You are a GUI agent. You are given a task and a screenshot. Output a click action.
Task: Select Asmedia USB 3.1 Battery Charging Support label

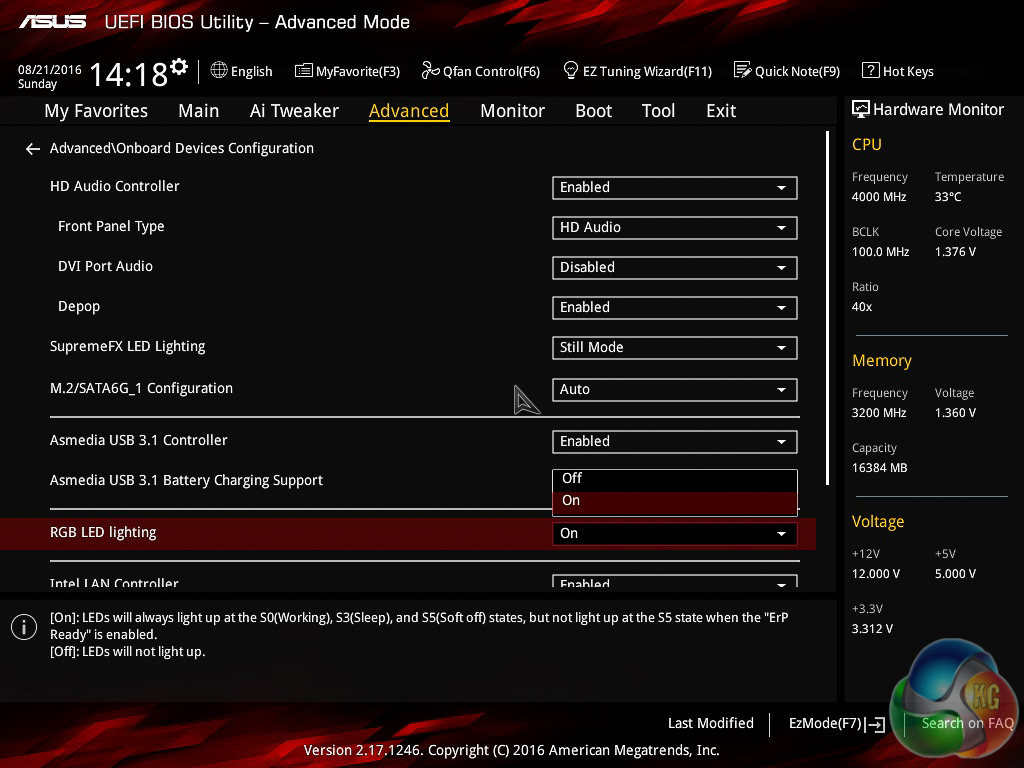[x=186, y=481]
